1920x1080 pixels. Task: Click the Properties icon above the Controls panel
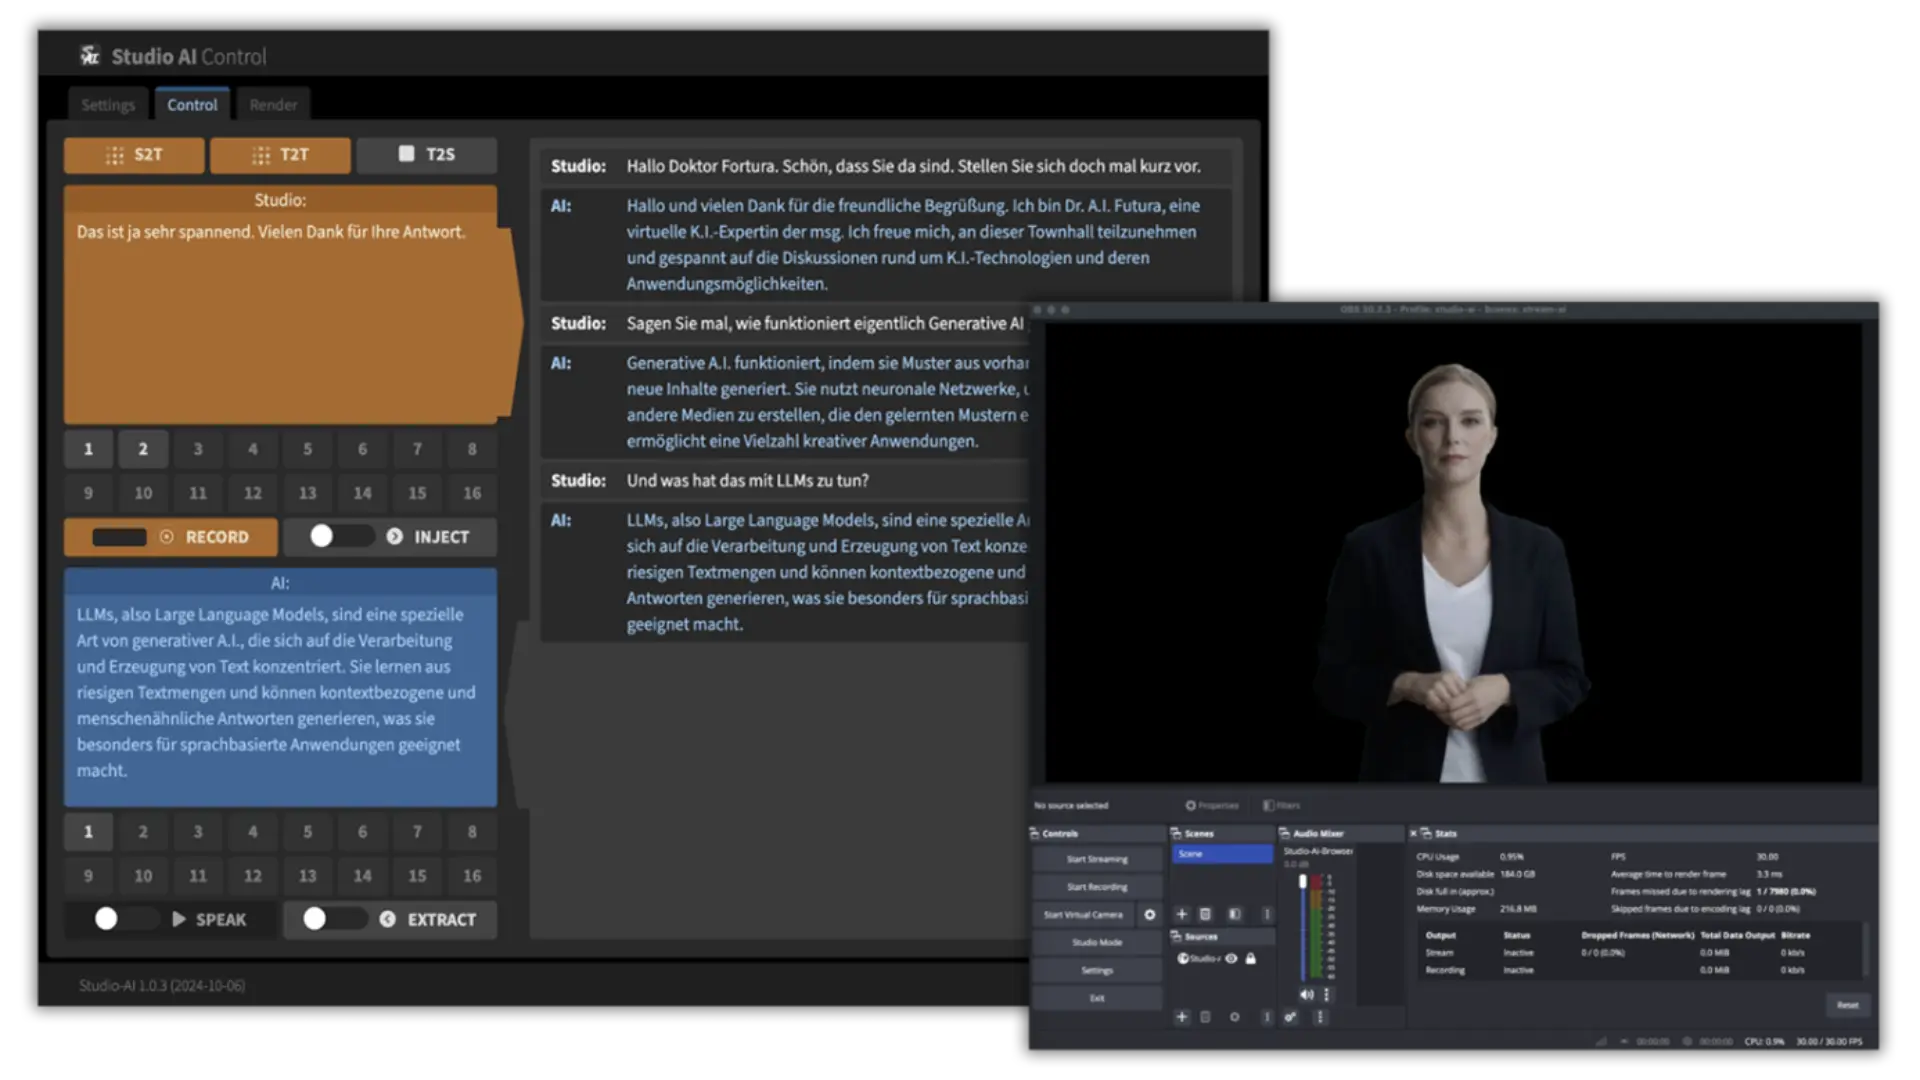1191,806
